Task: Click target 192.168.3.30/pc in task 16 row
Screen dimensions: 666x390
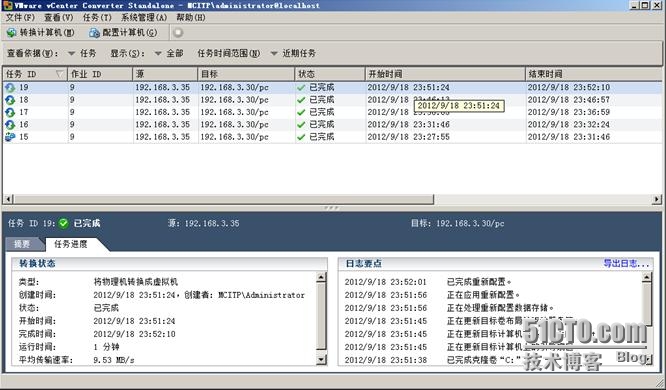Action: (234, 124)
